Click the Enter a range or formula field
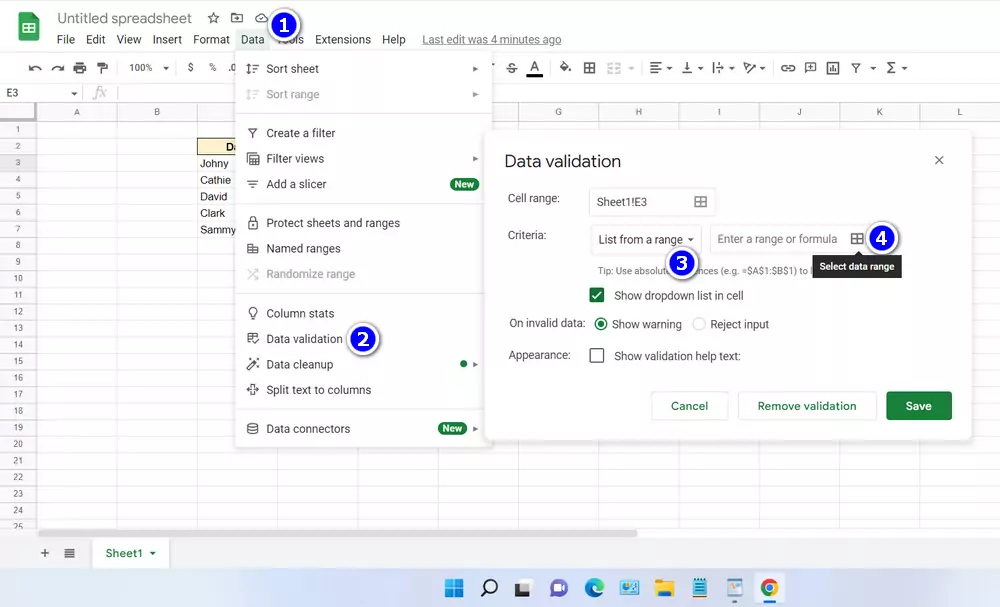 (x=779, y=239)
